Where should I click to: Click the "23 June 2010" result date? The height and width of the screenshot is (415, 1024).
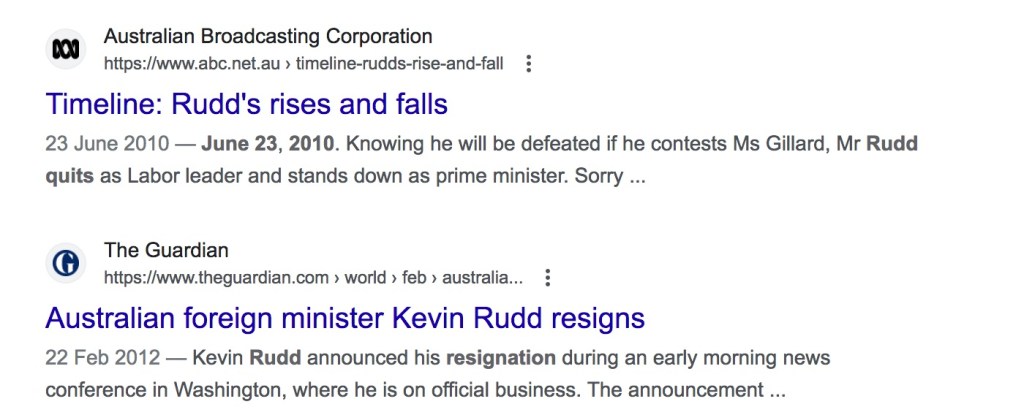click(103, 144)
